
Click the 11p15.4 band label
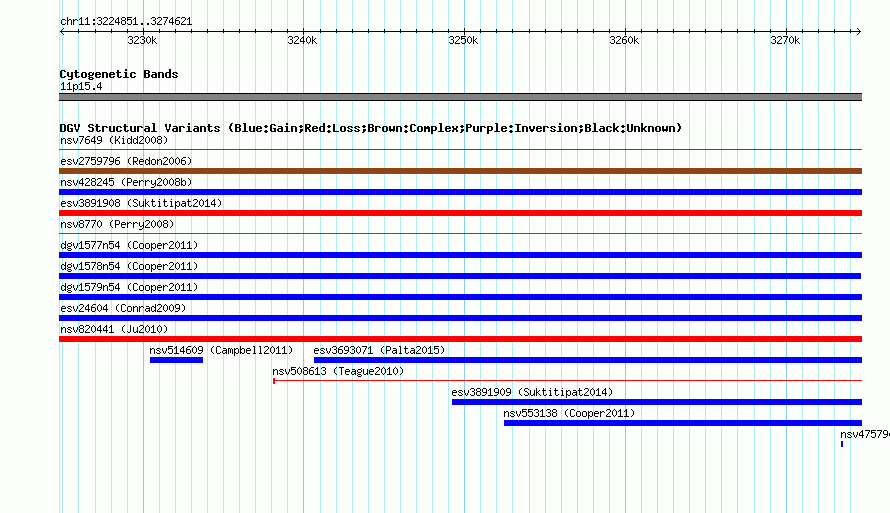(x=81, y=86)
